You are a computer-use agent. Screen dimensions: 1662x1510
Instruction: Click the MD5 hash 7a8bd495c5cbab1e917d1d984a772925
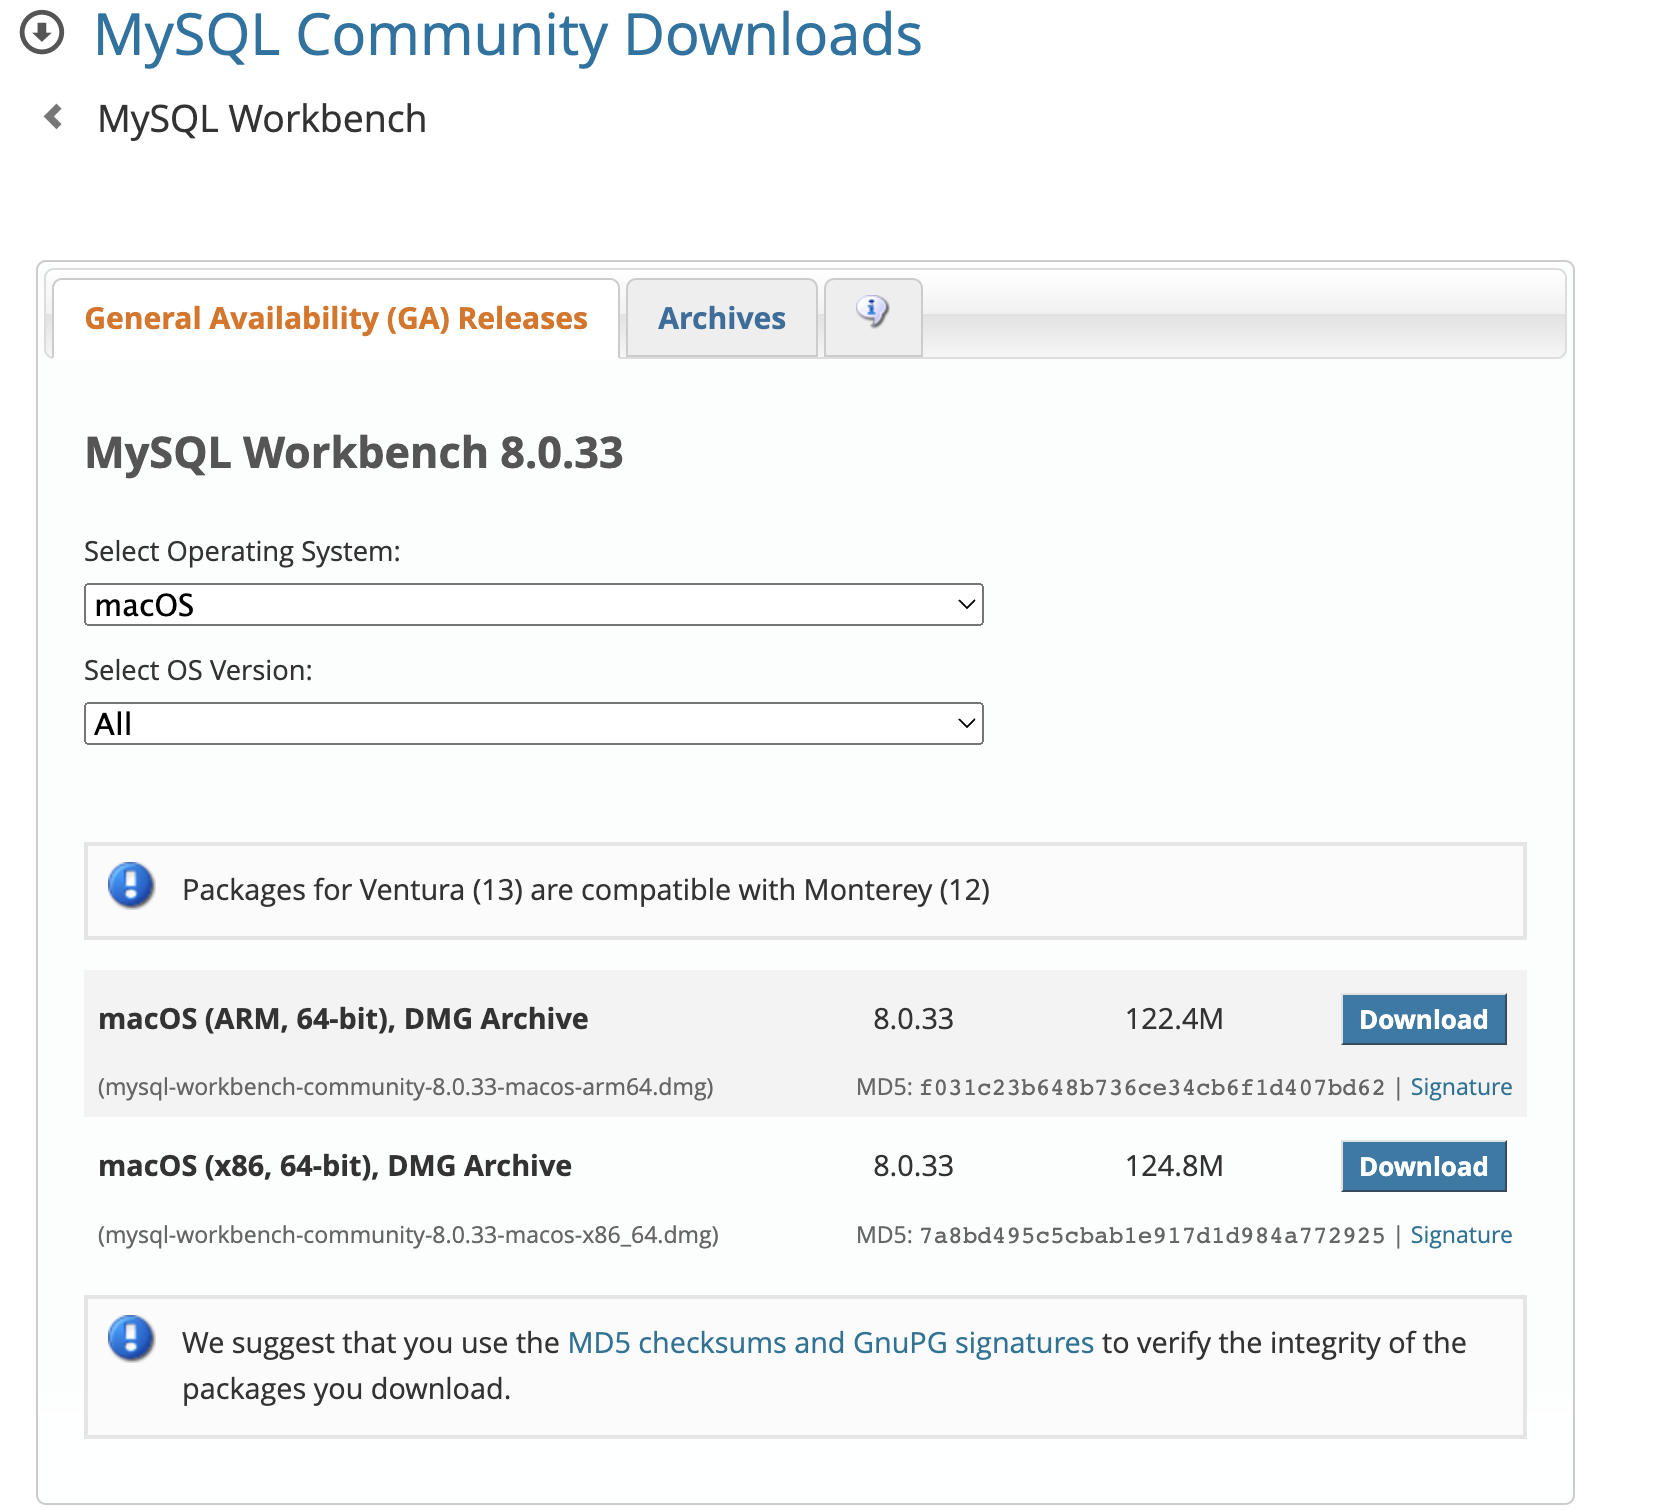[1152, 1235]
